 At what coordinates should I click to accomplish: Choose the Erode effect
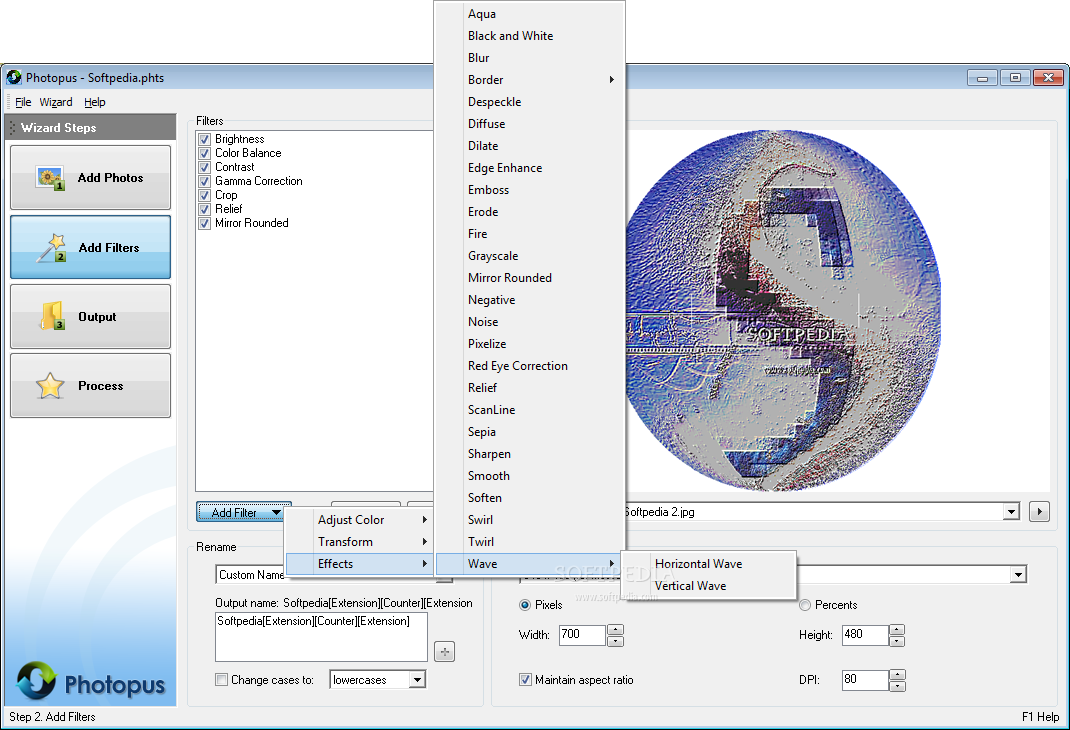(x=530, y=211)
